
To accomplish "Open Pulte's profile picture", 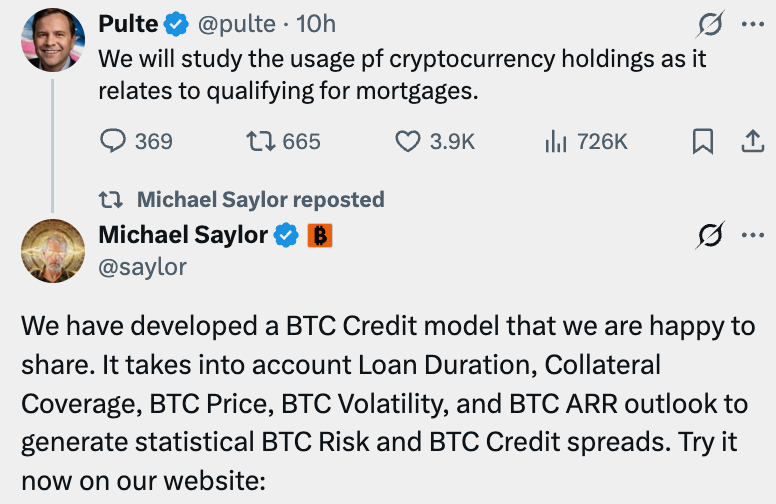I will coord(53,40).
